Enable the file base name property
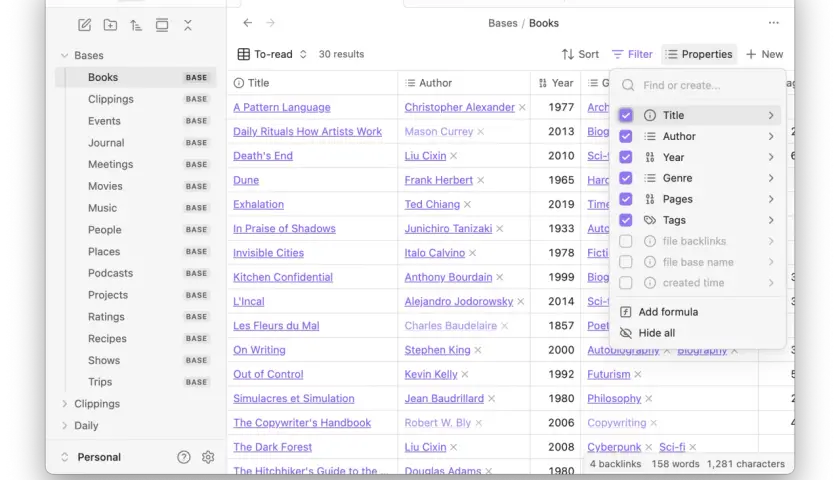840x480 pixels. tap(626, 262)
